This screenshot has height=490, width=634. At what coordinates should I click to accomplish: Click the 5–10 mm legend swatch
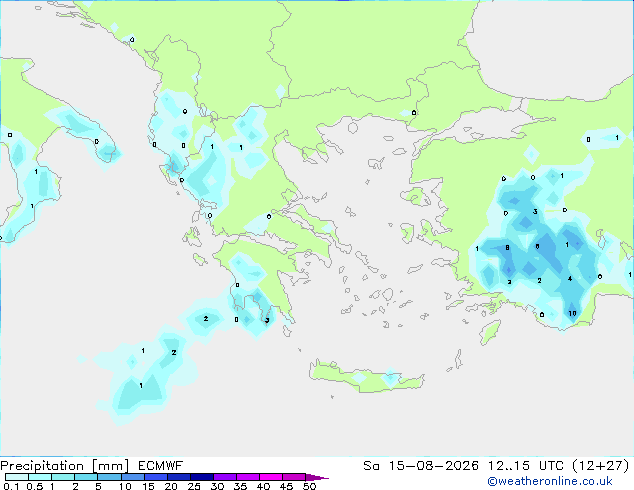click(109, 477)
